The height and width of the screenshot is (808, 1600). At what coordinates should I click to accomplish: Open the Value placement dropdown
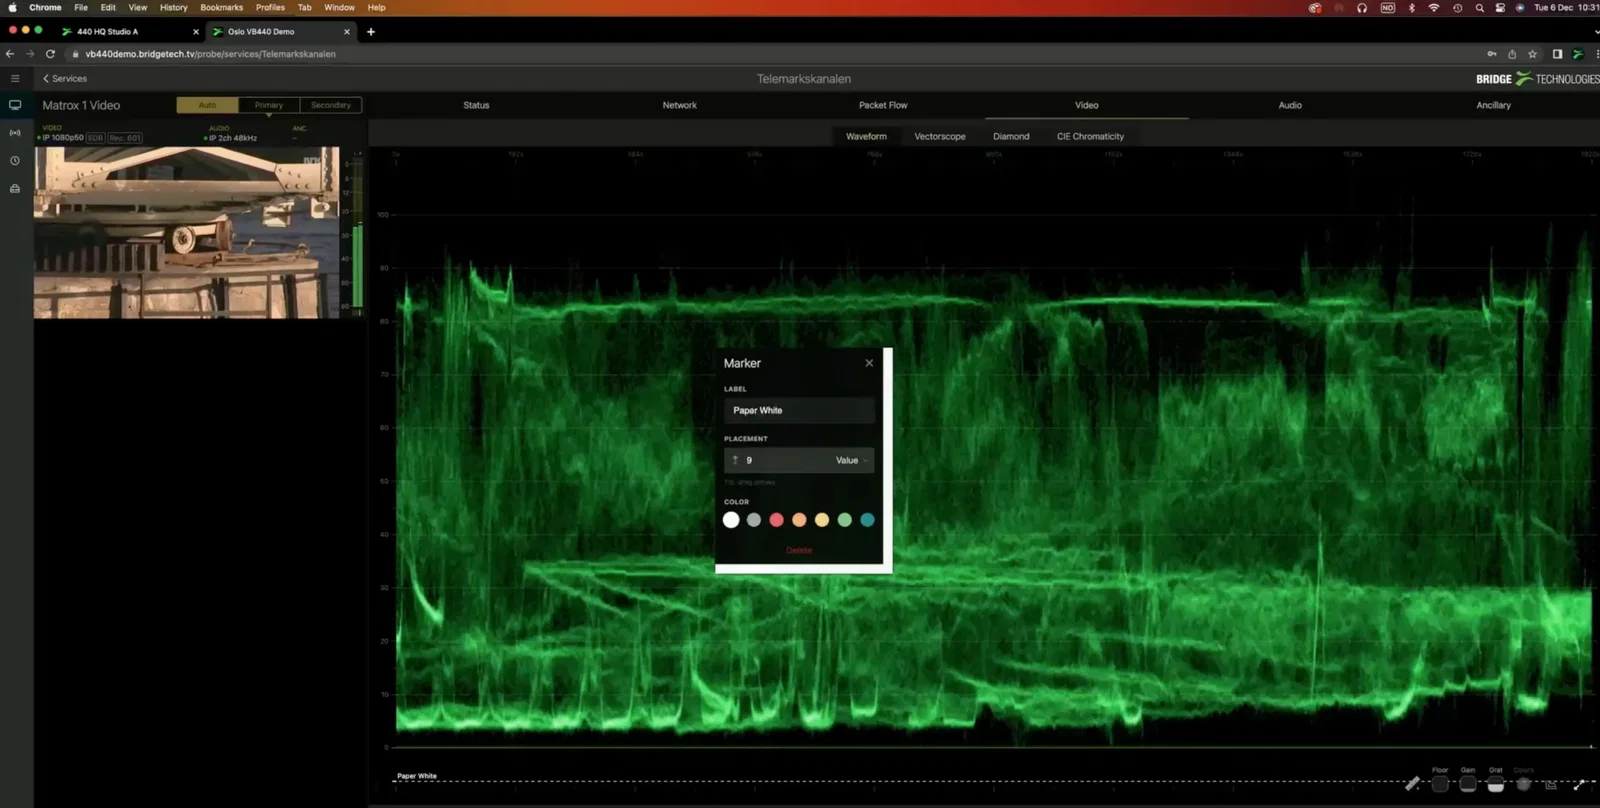click(x=851, y=460)
